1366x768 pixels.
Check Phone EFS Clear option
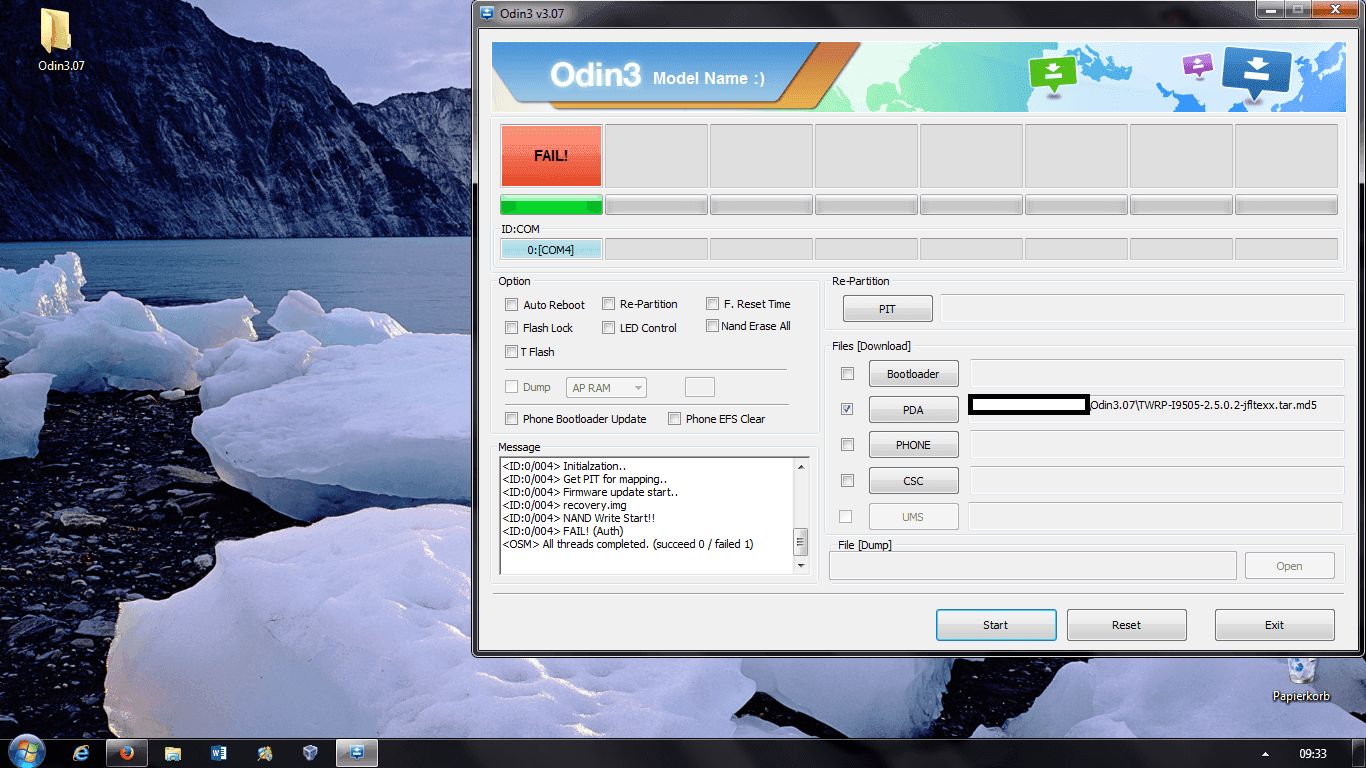pos(674,419)
